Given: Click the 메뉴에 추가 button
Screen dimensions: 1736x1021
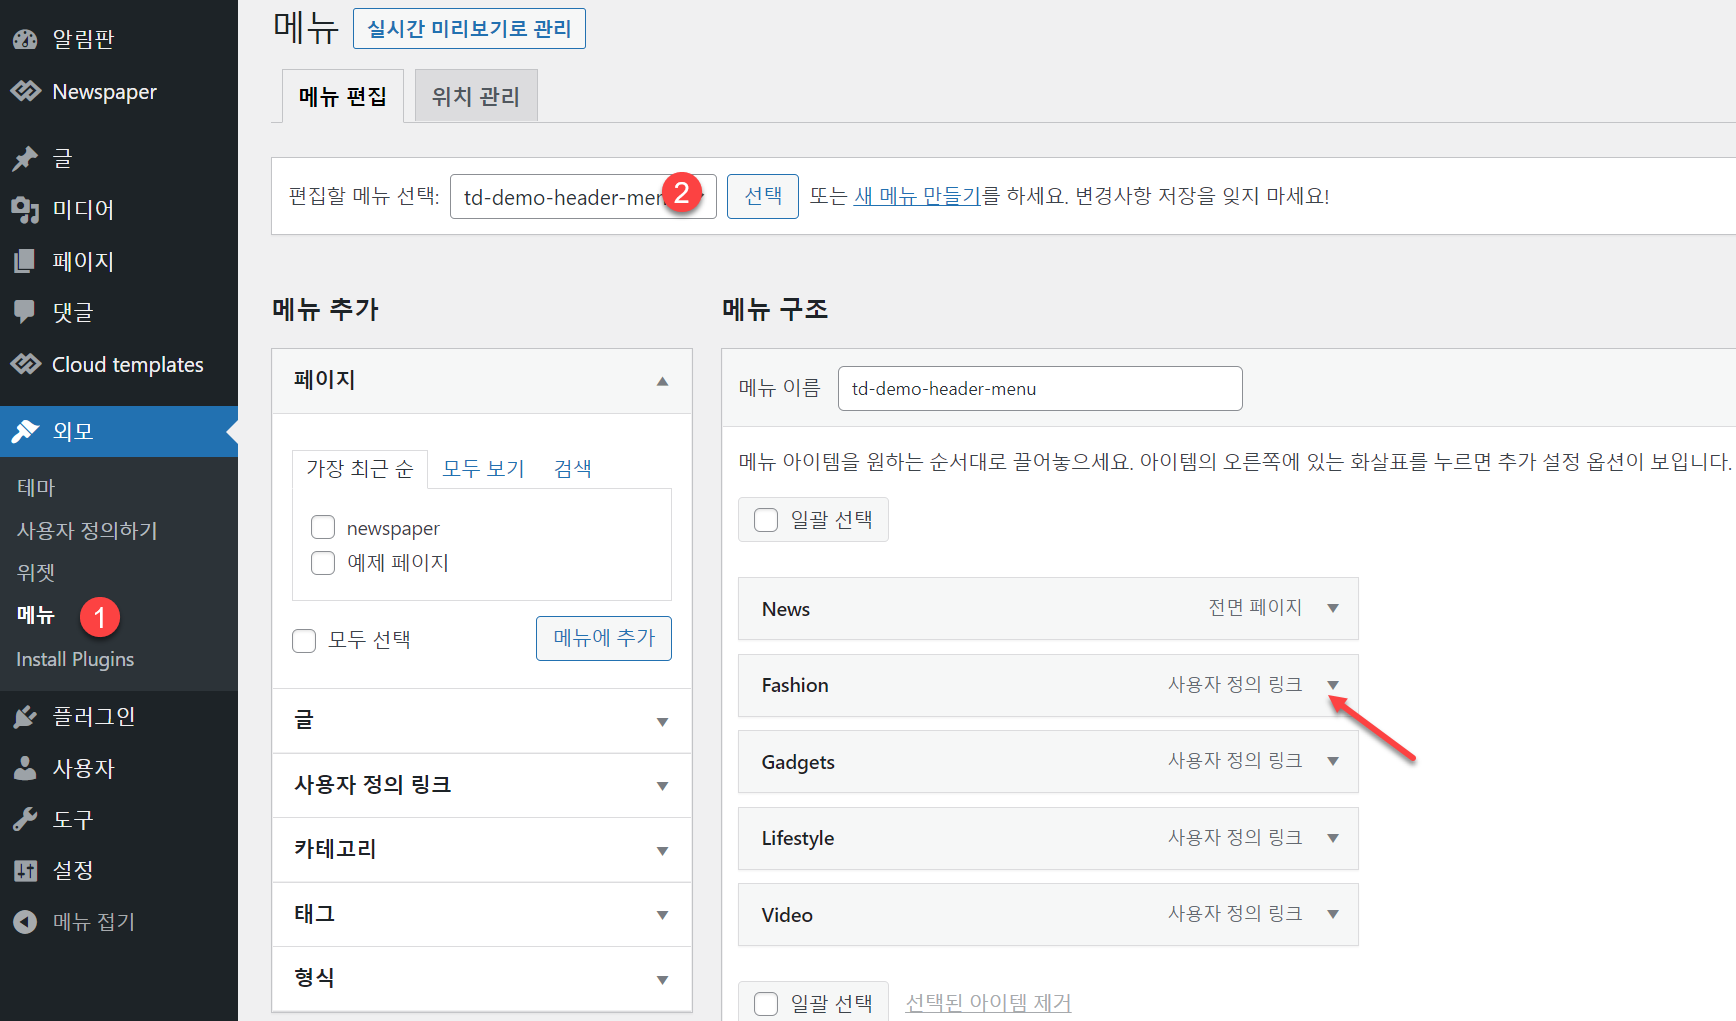Looking at the screenshot, I should click(603, 638).
